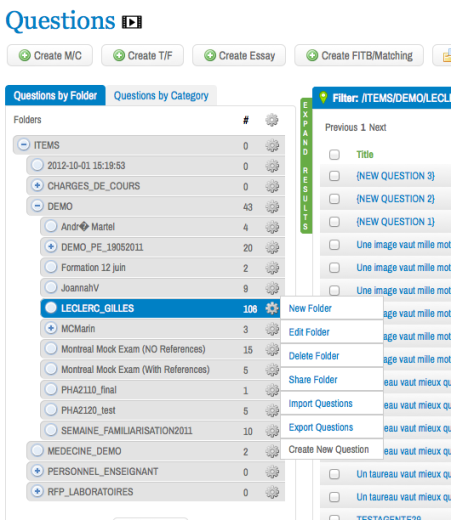Click the gear icon in Folders header
This screenshot has height=520, width=451.
272,120
